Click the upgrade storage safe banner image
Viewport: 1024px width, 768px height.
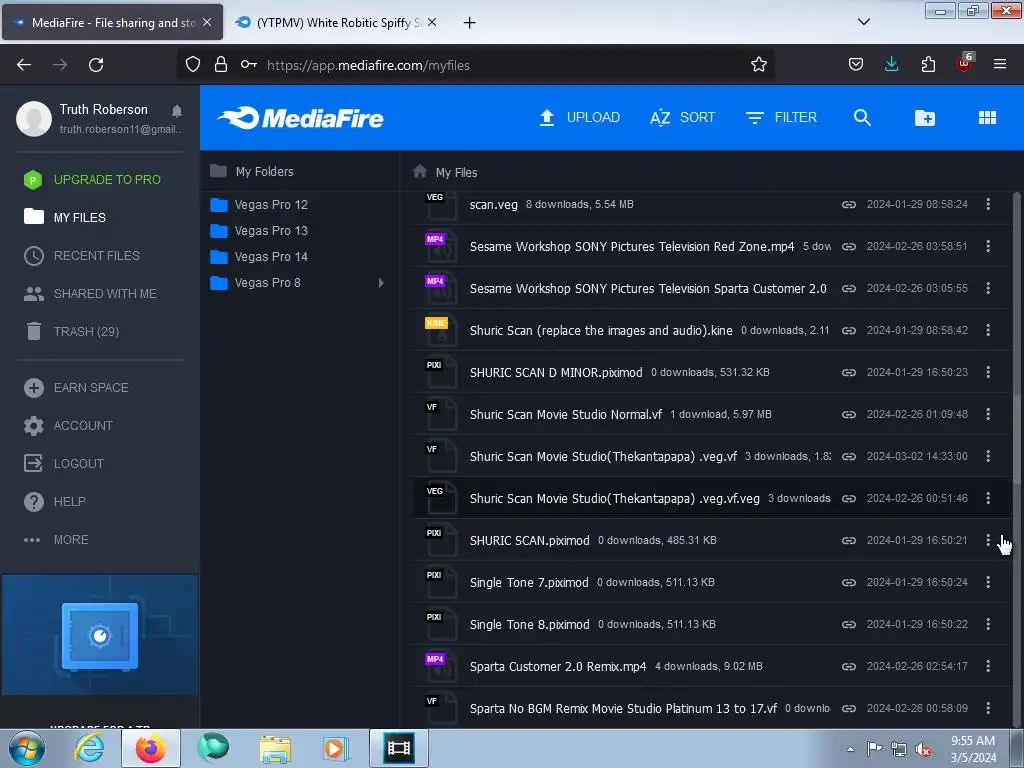click(x=100, y=635)
